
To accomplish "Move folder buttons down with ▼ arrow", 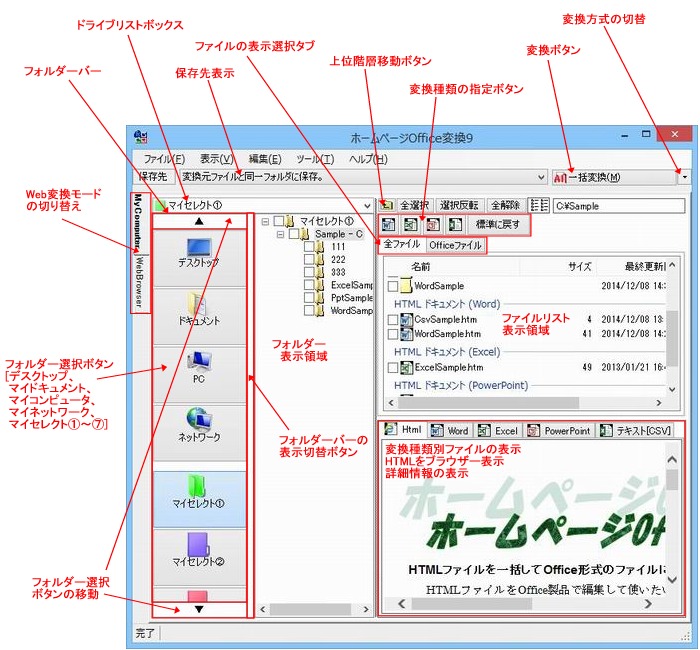I will tap(199, 609).
